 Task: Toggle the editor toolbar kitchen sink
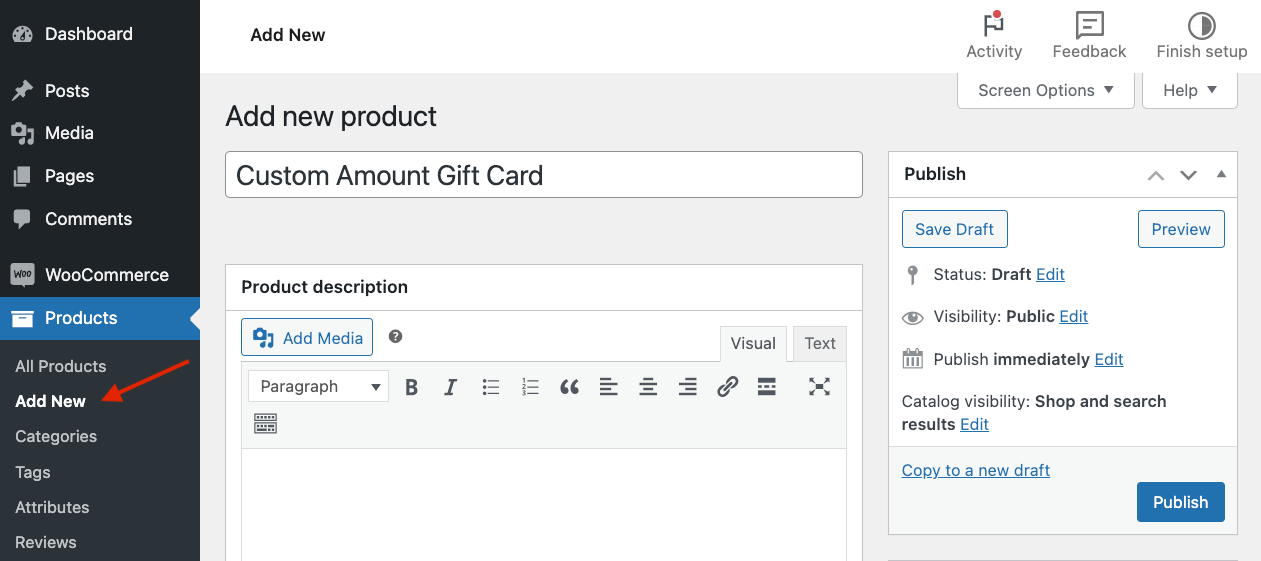click(265, 424)
